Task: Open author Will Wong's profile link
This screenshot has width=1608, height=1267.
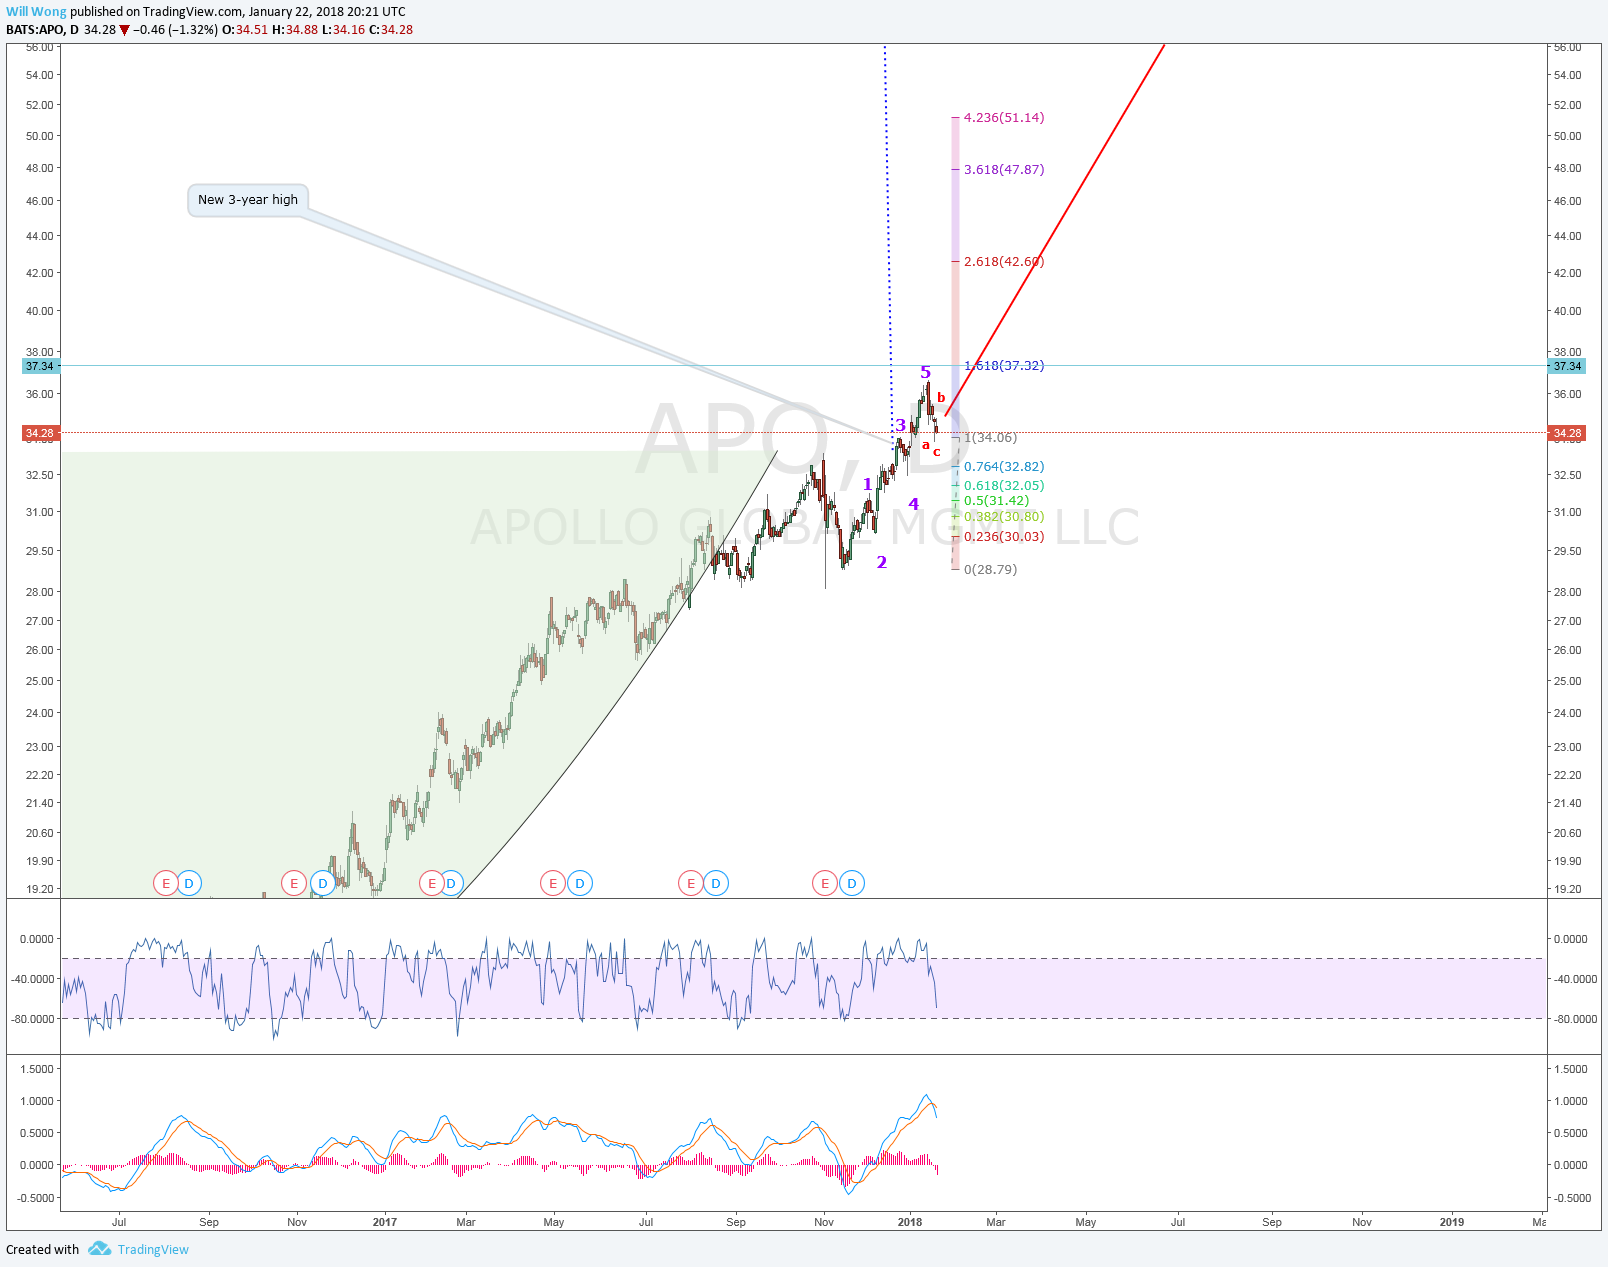Action: [36, 12]
